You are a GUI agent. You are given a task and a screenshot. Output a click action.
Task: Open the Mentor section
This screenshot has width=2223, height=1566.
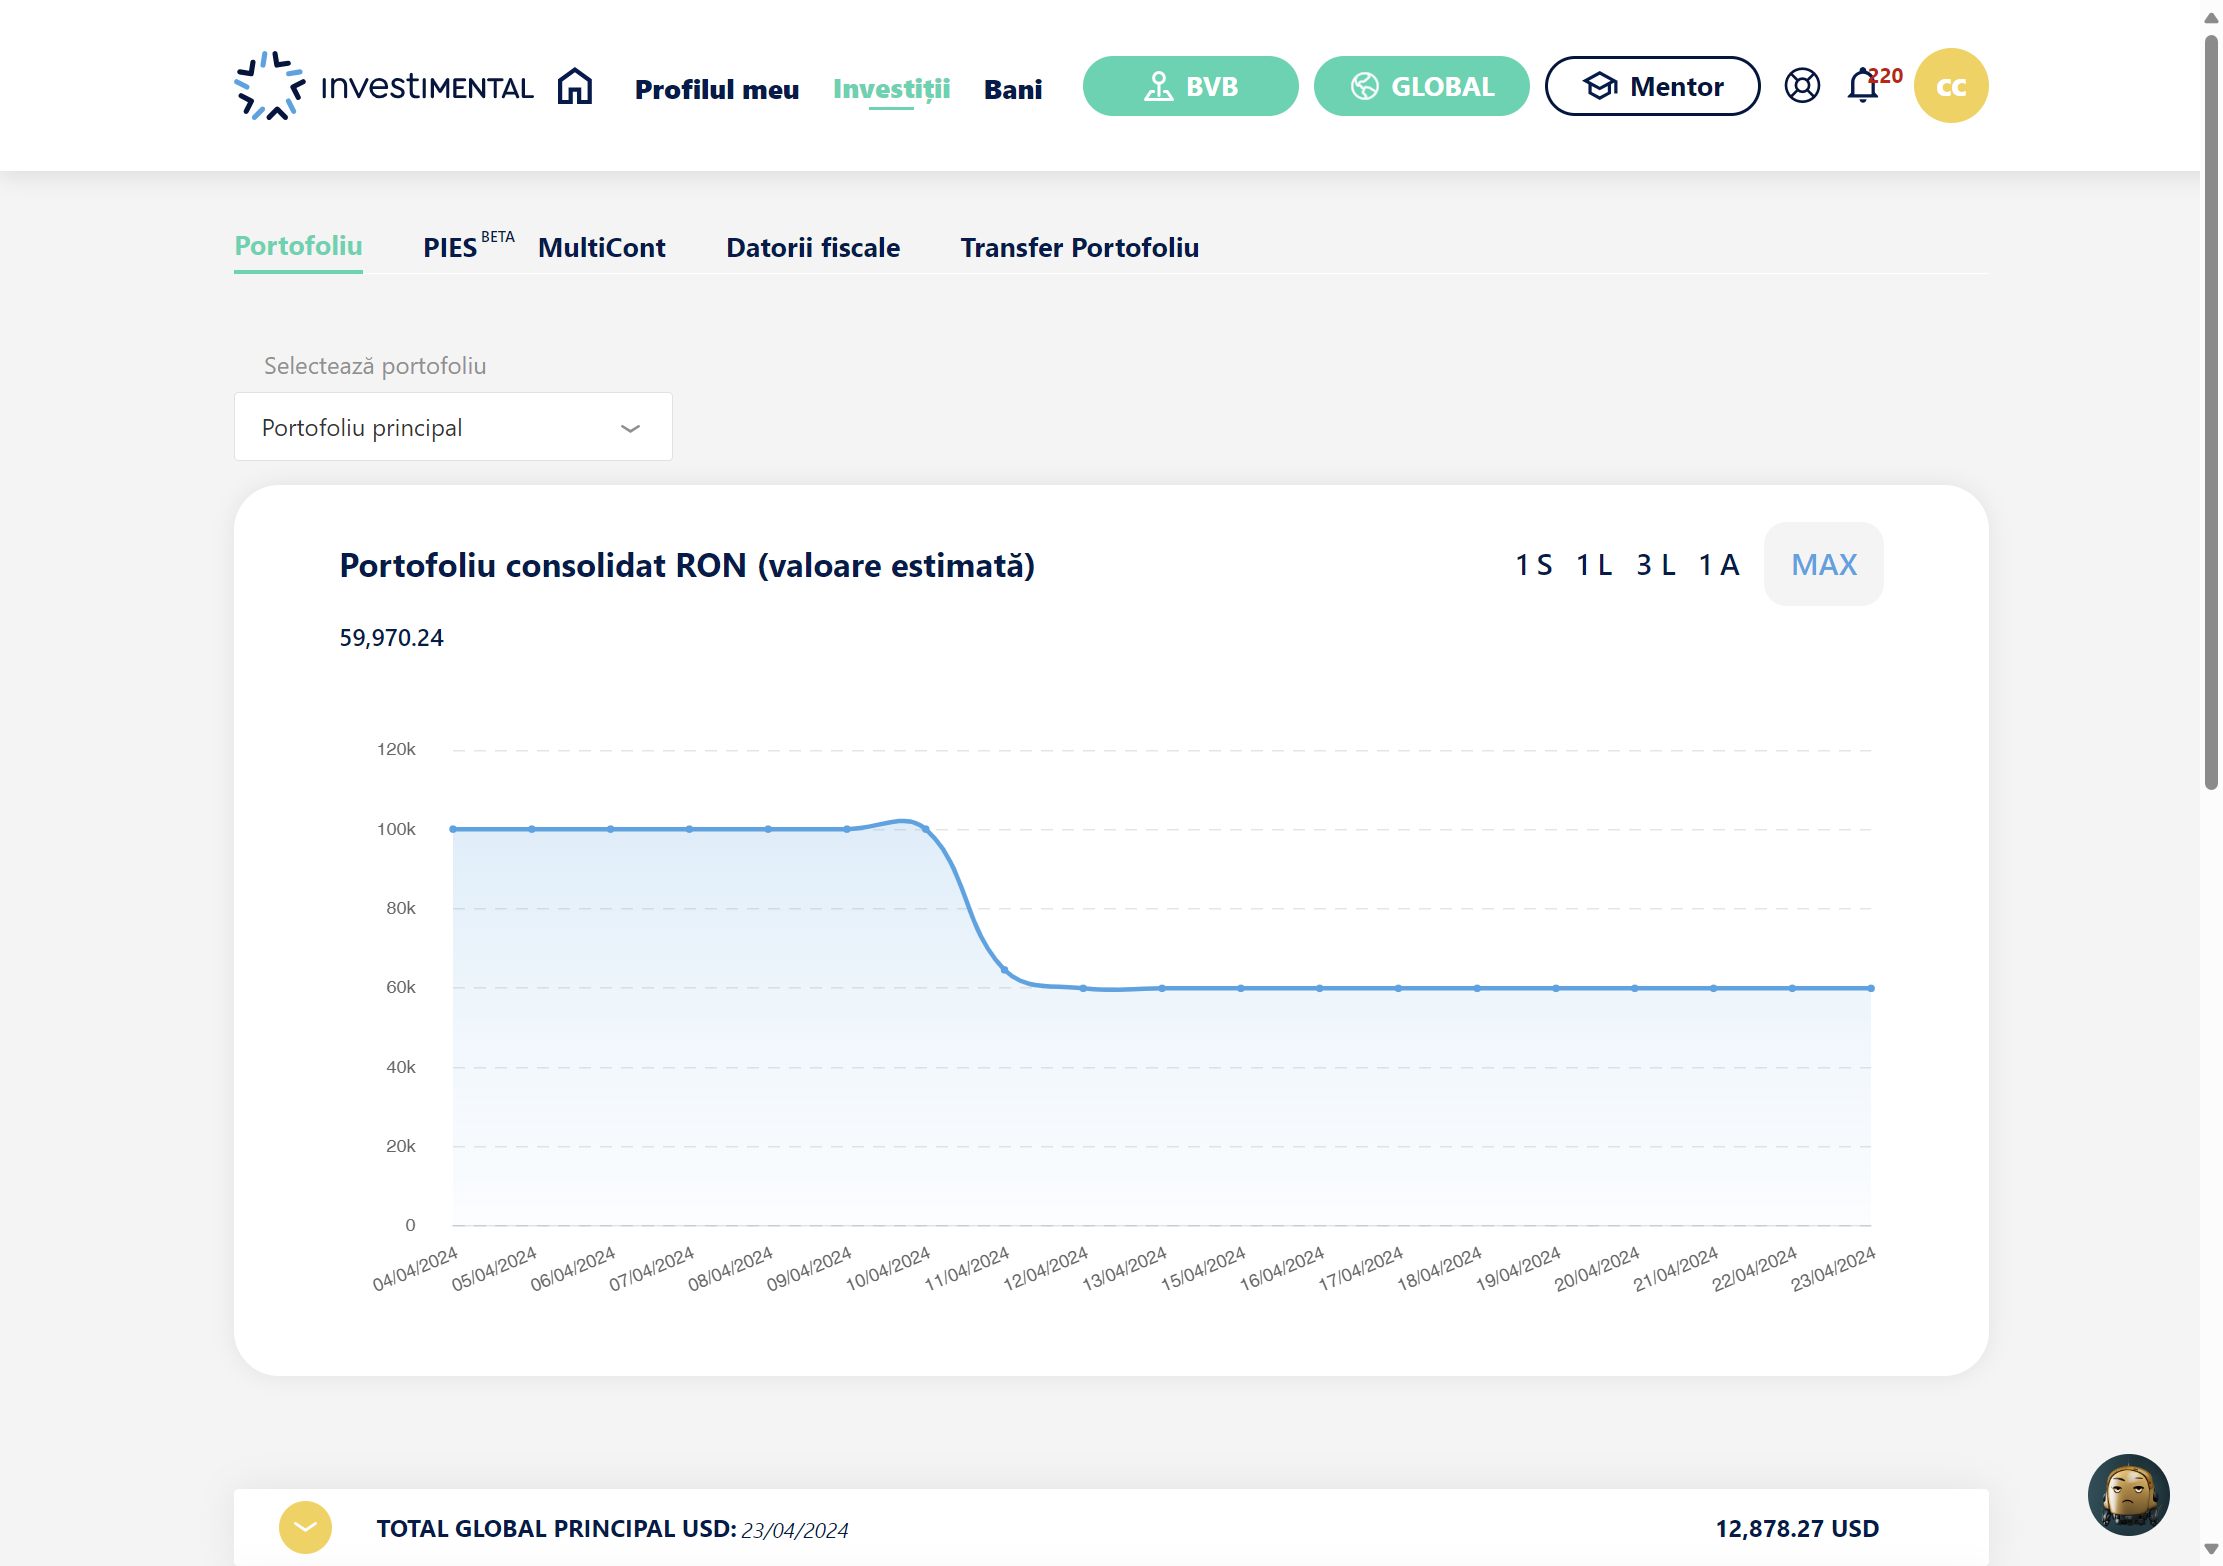tap(1652, 86)
